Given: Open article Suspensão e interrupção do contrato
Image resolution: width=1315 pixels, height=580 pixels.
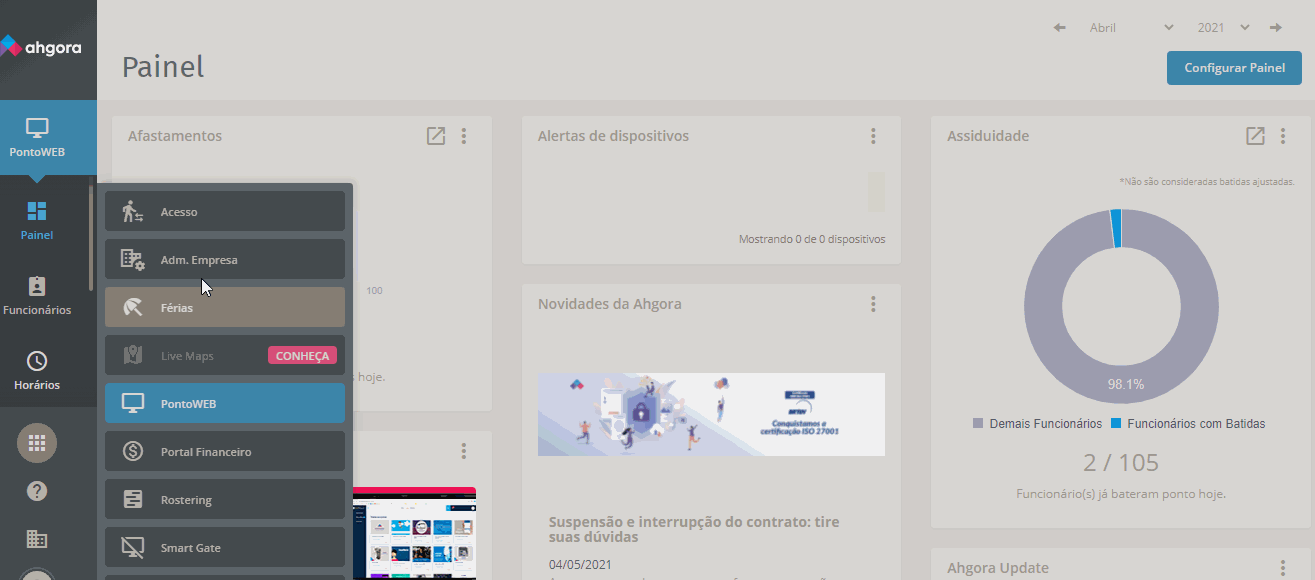Looking at the screenshot, I should 694,529.
